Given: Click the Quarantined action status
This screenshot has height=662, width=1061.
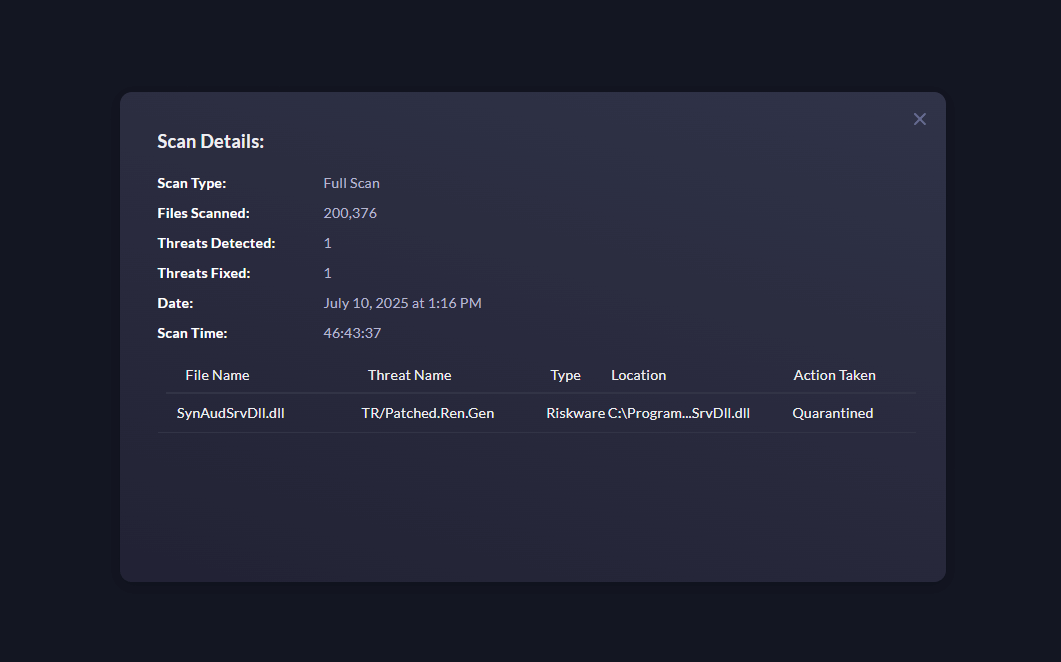Looking at the screenshot, I should click(x=832, y=412).
